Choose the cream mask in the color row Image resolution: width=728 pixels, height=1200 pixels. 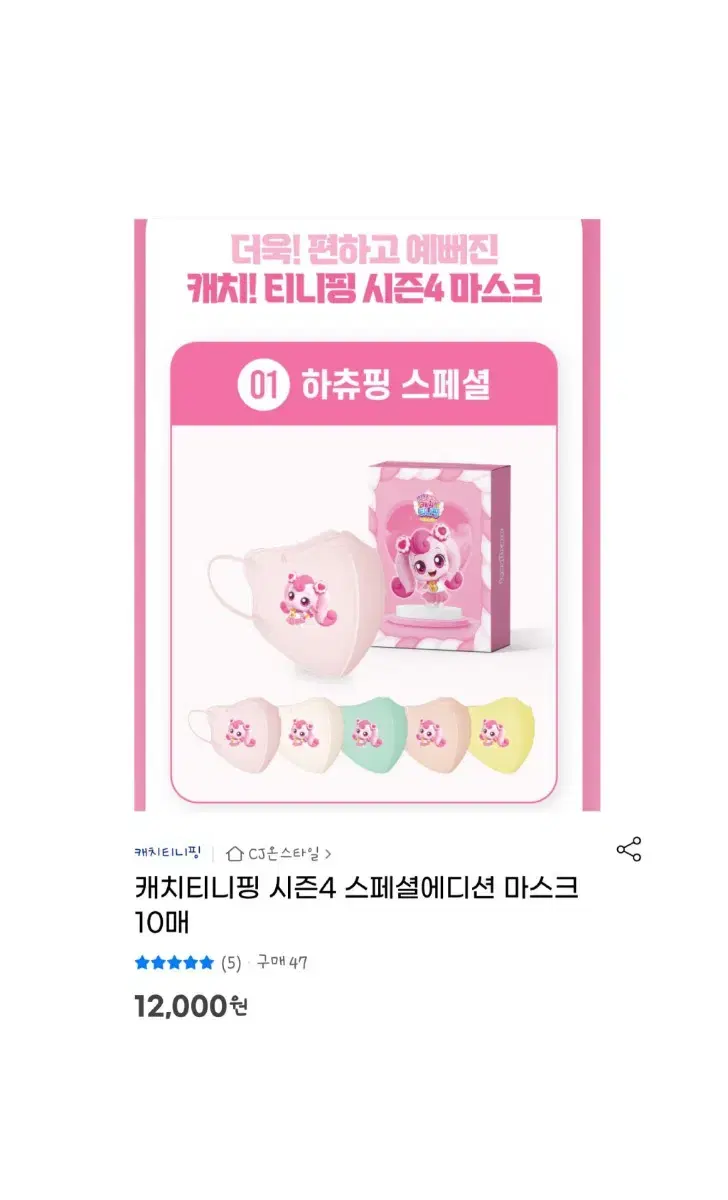click(309, 735)
